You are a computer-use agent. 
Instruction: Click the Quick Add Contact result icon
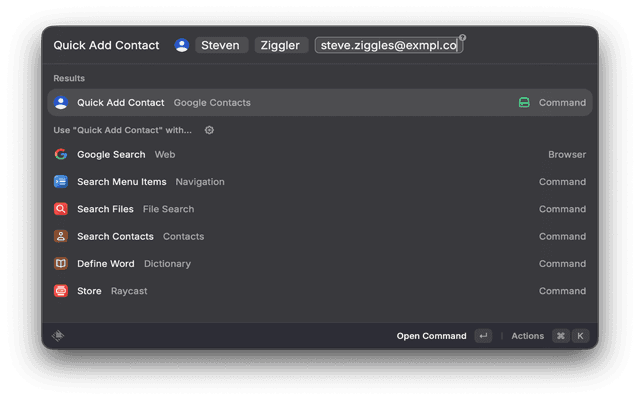[60, 102]
